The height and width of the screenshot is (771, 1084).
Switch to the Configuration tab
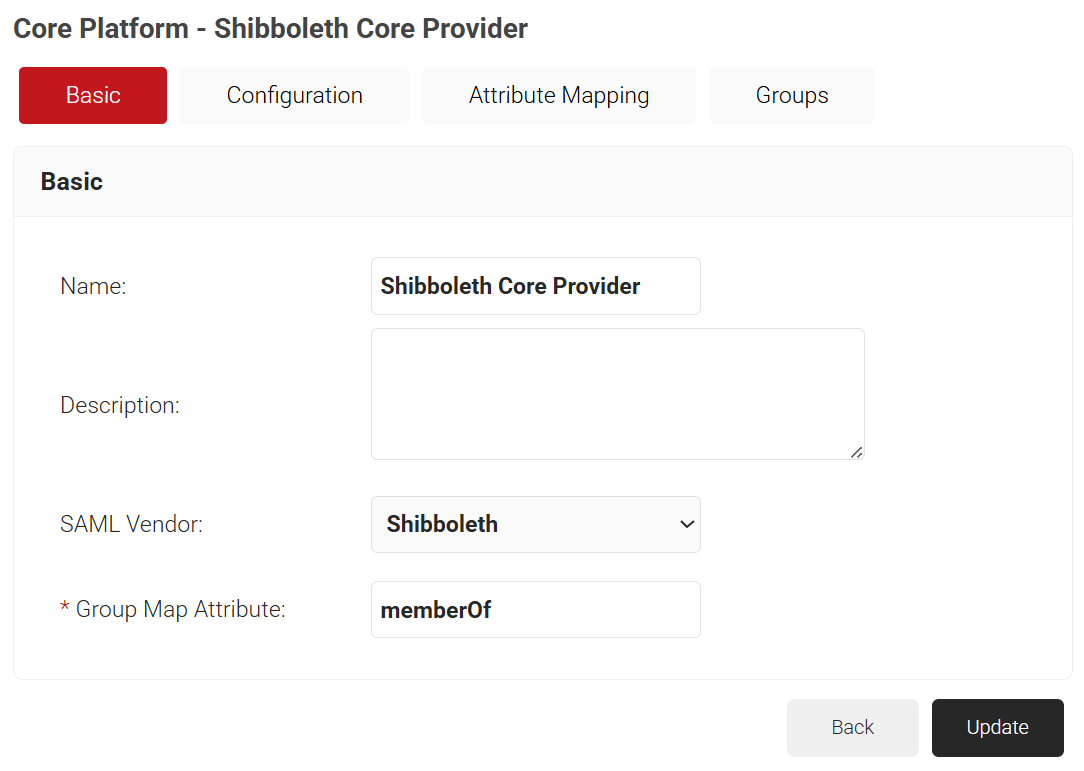pyautogui.click(x=294, y=95)
